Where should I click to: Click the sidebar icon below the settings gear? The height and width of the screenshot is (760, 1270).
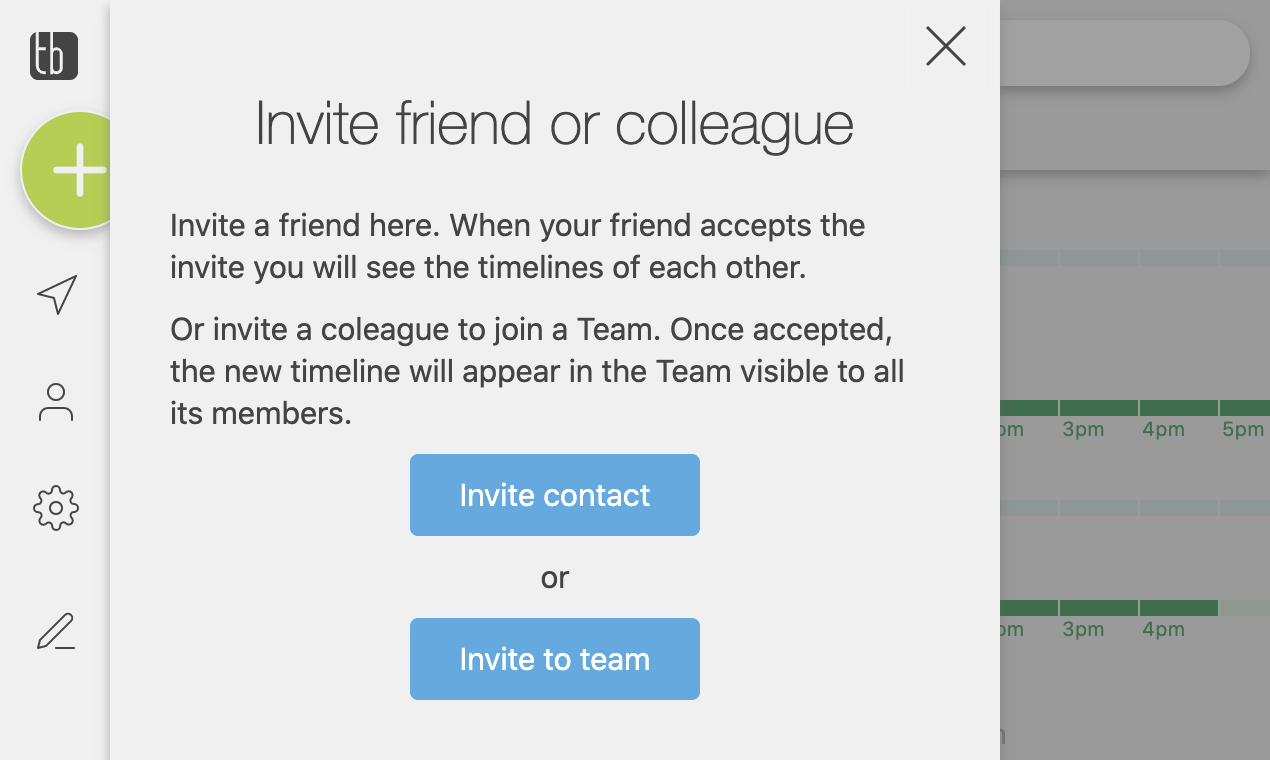tap(55, 630)
